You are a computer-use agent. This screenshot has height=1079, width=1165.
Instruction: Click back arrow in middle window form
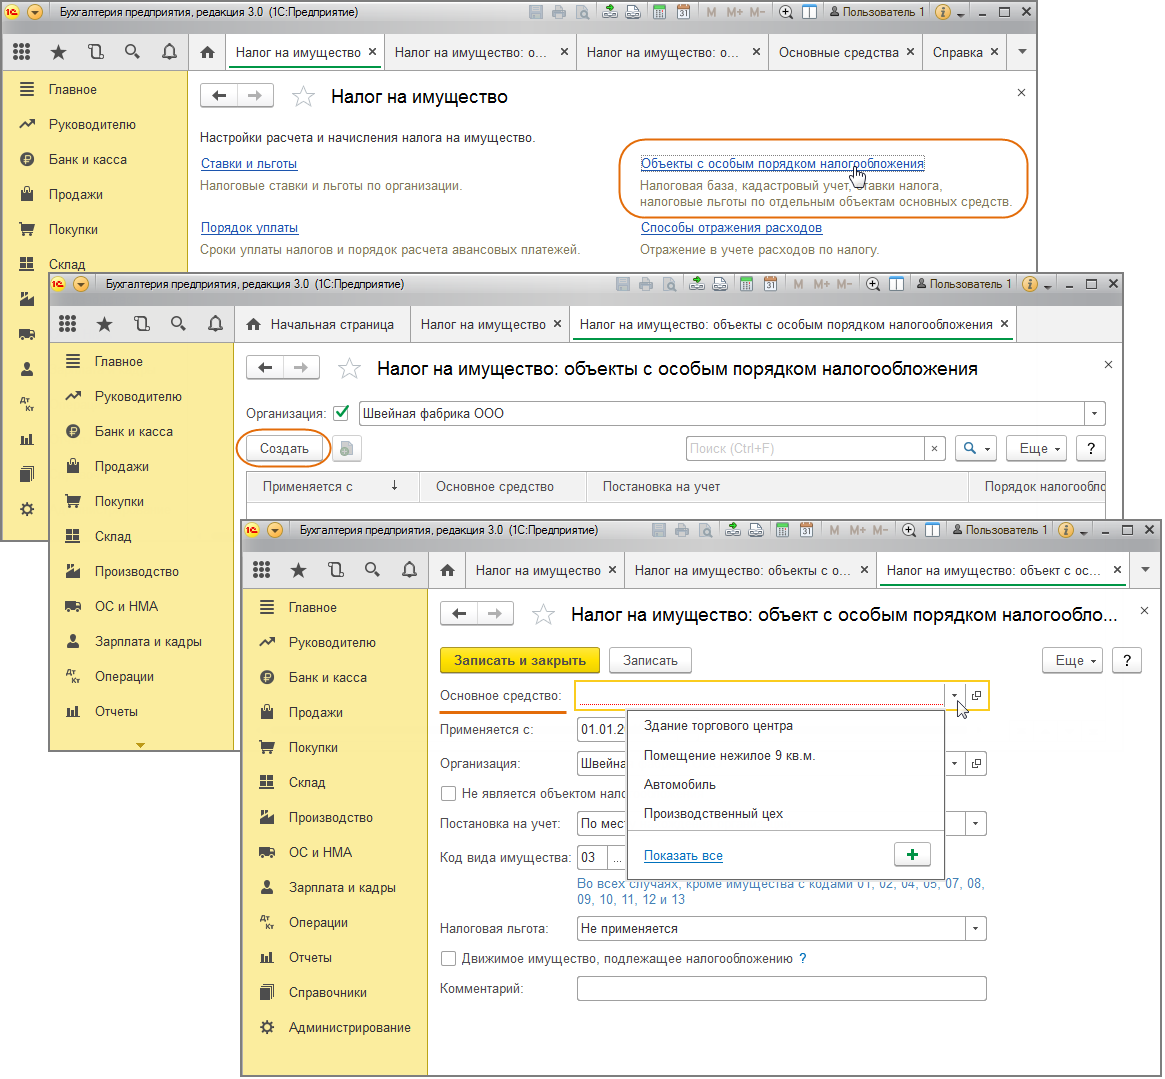click(265, 368)
